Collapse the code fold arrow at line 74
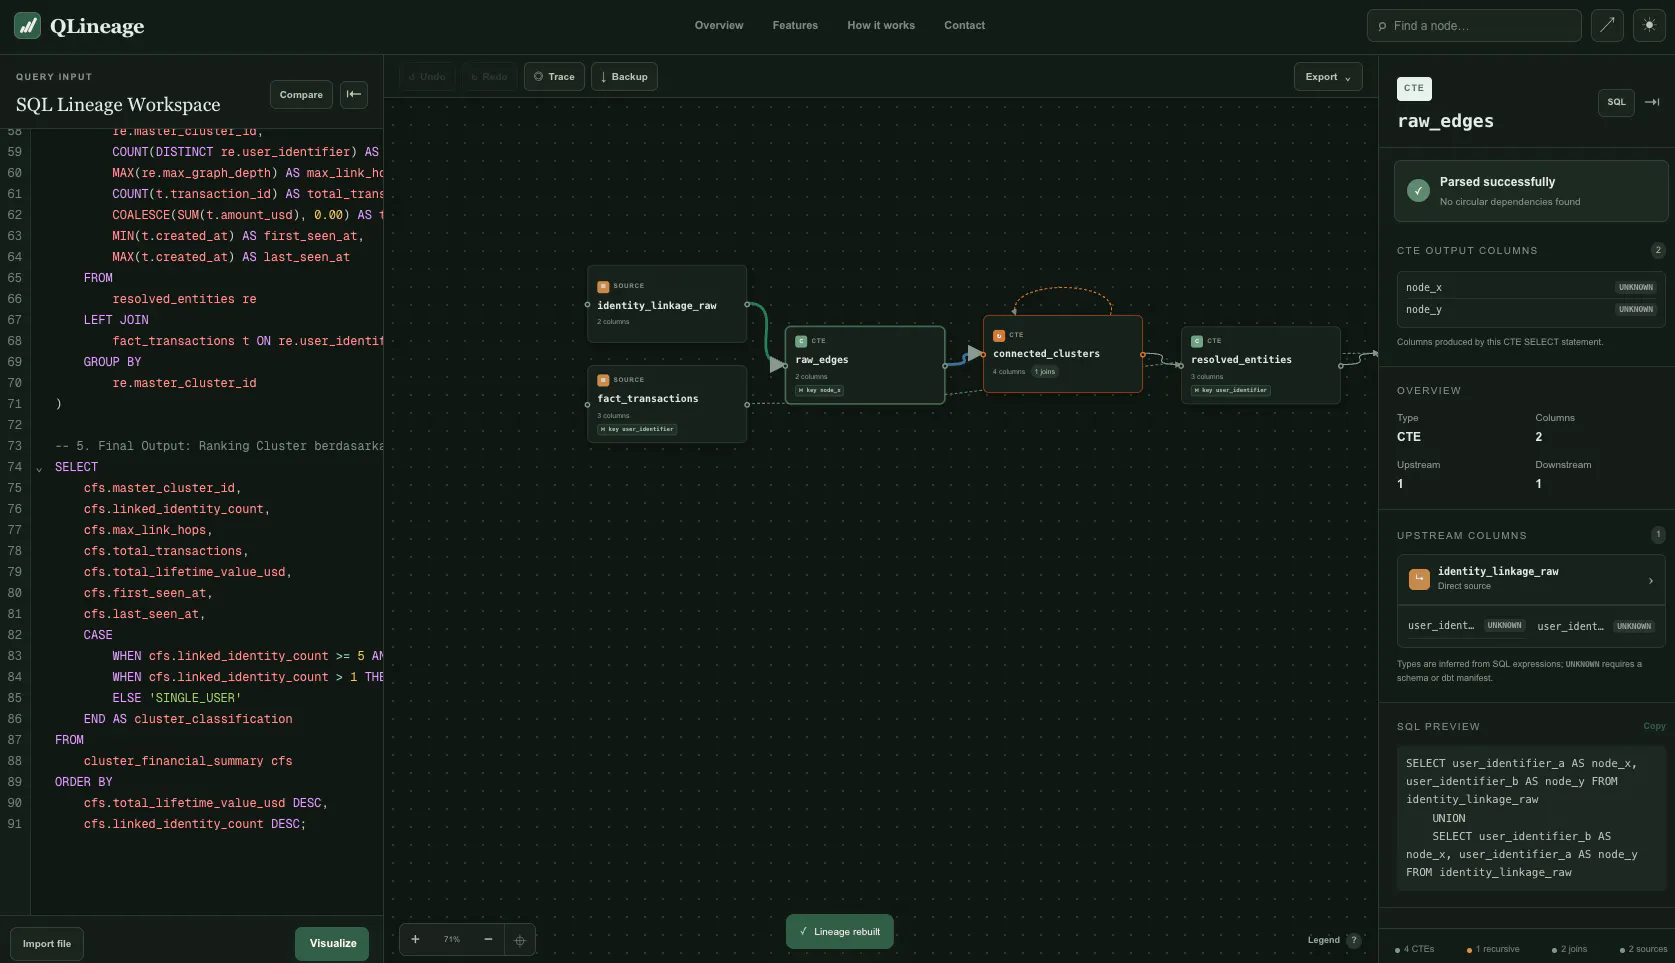 point(39,468)
